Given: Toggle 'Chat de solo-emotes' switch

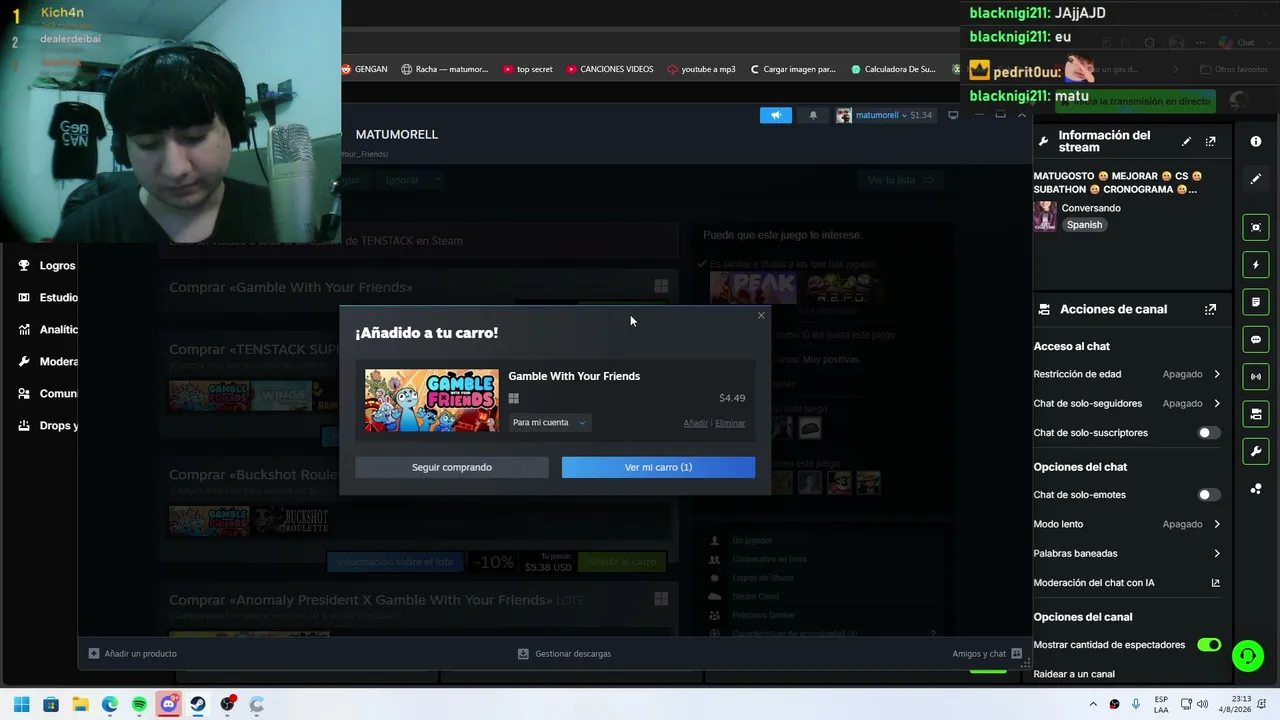Looking at the screenshot, I should point(1209,495).
